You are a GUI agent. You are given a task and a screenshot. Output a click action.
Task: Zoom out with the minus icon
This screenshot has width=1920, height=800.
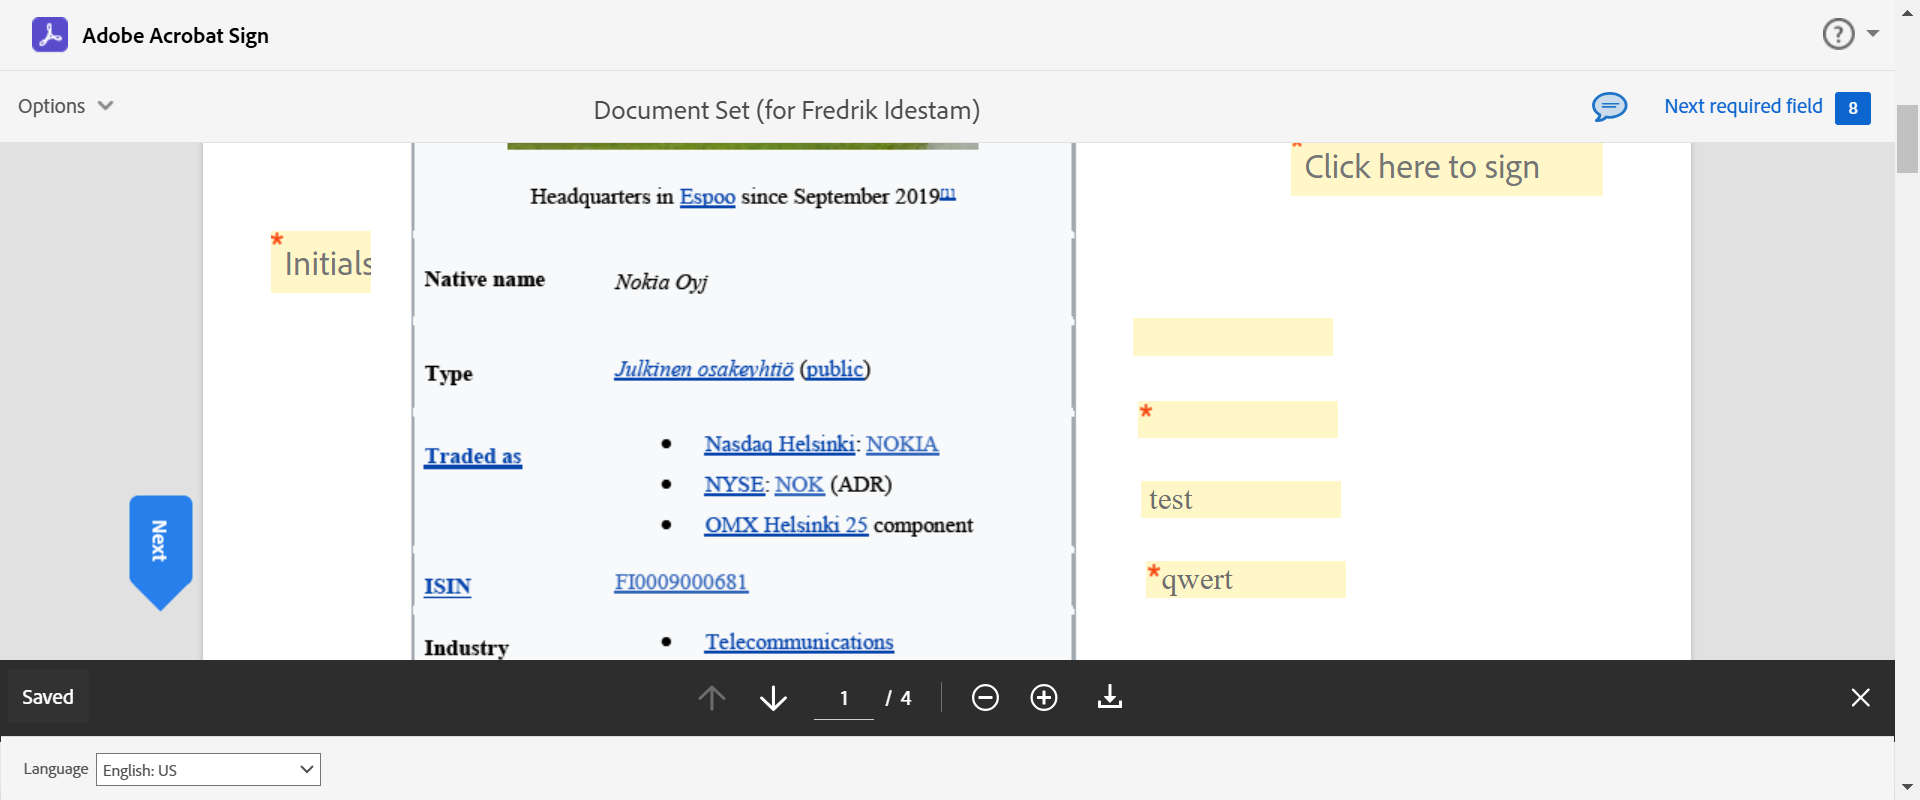(x=985, y=697)
